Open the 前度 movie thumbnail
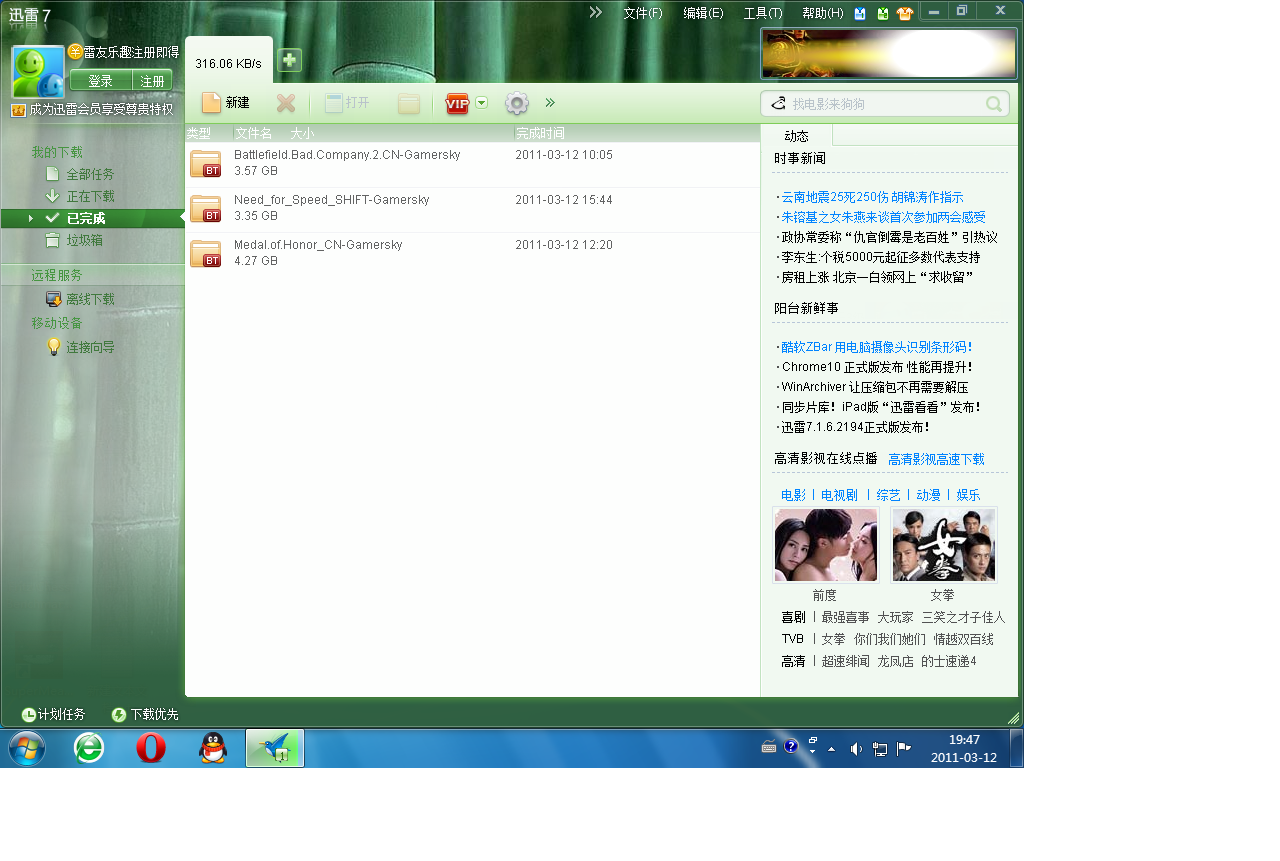Image resolution: width=1280 pixels, height=861 pixels. click(x=825, y=545)
